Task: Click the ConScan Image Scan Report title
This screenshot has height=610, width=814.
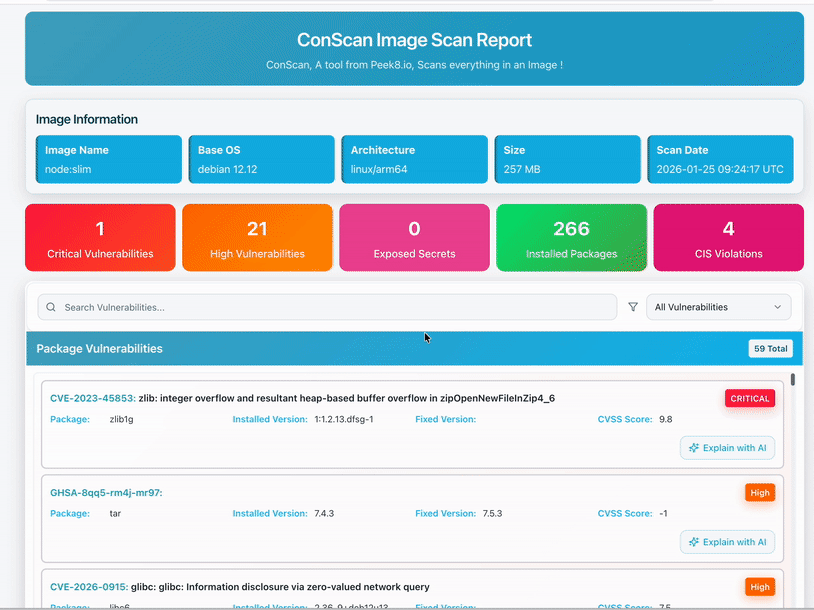Action: pyautogui.click(x=414, y=40)
